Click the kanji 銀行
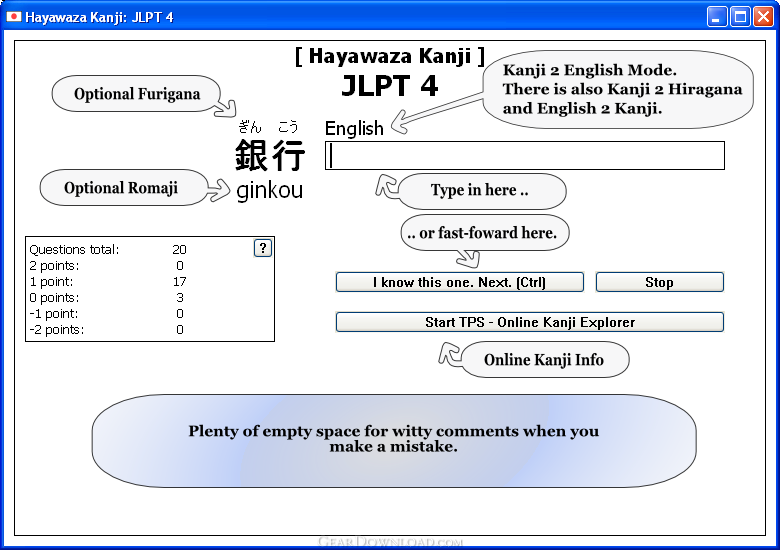 pyautogui.click(x=270, y=155)
